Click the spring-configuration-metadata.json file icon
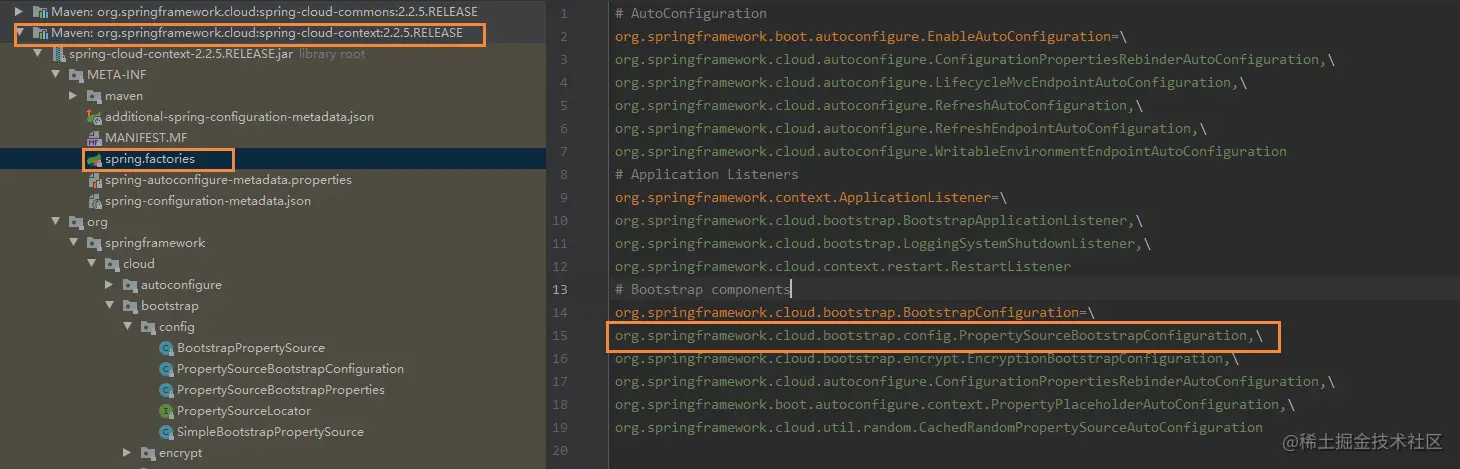The width and height of the screenshot is (1460, 469). coord(95,201)
